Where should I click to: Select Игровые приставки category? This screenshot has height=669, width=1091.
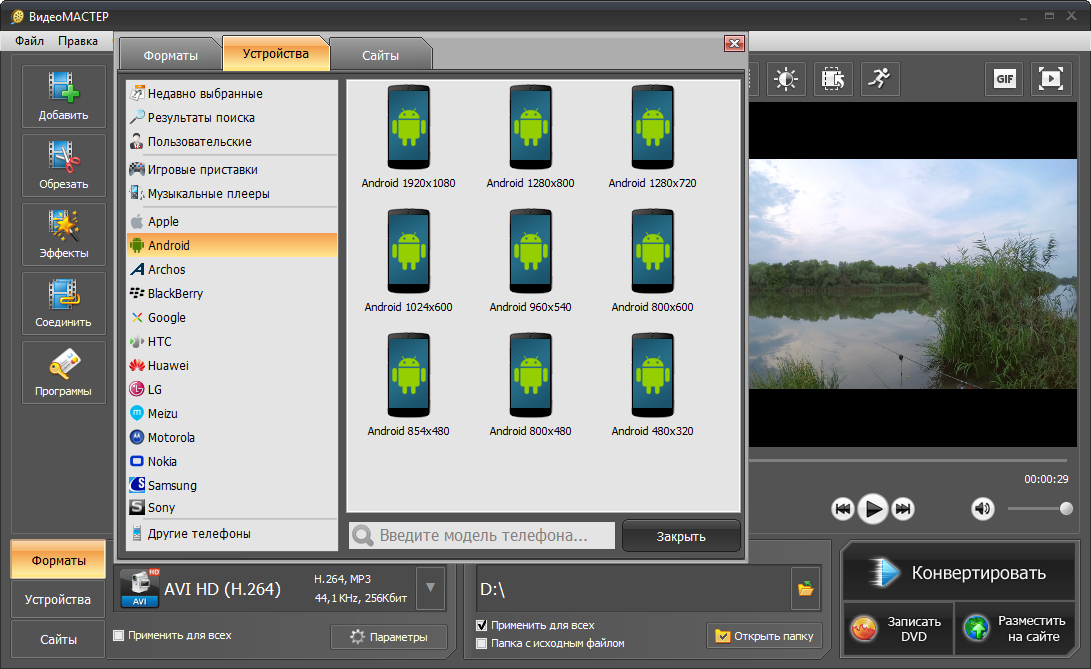tap(232, 169)
